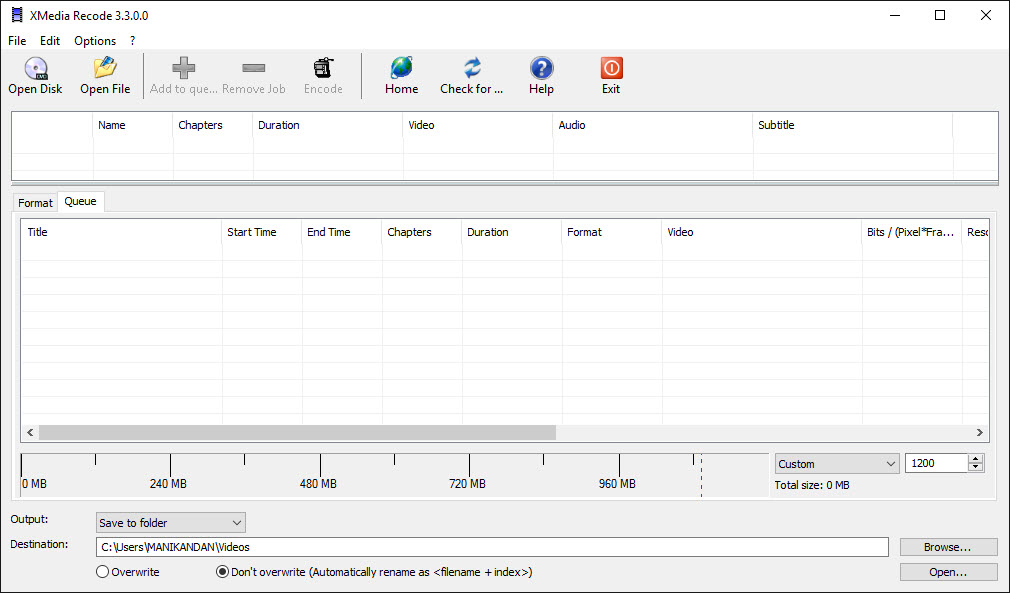Click the Open File folder icon
Viewport: 1010px width, 593px height.
coord(105,68)
